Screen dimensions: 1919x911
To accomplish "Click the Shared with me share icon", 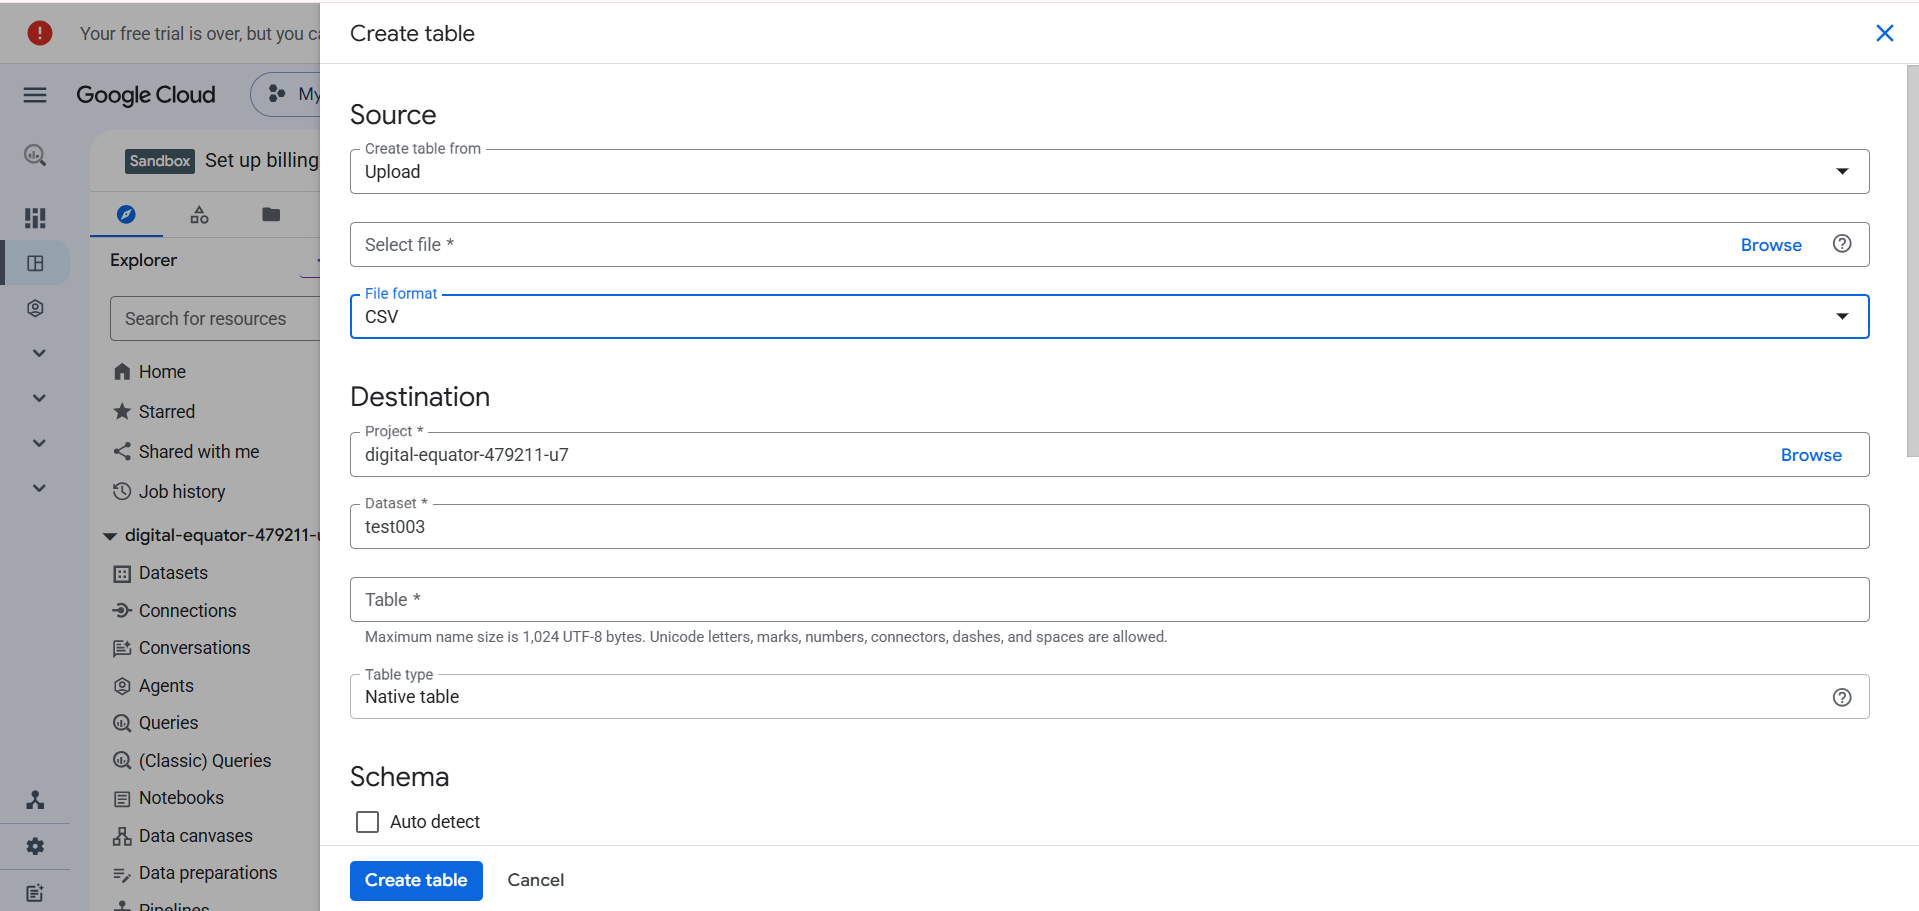I will 122,451.
